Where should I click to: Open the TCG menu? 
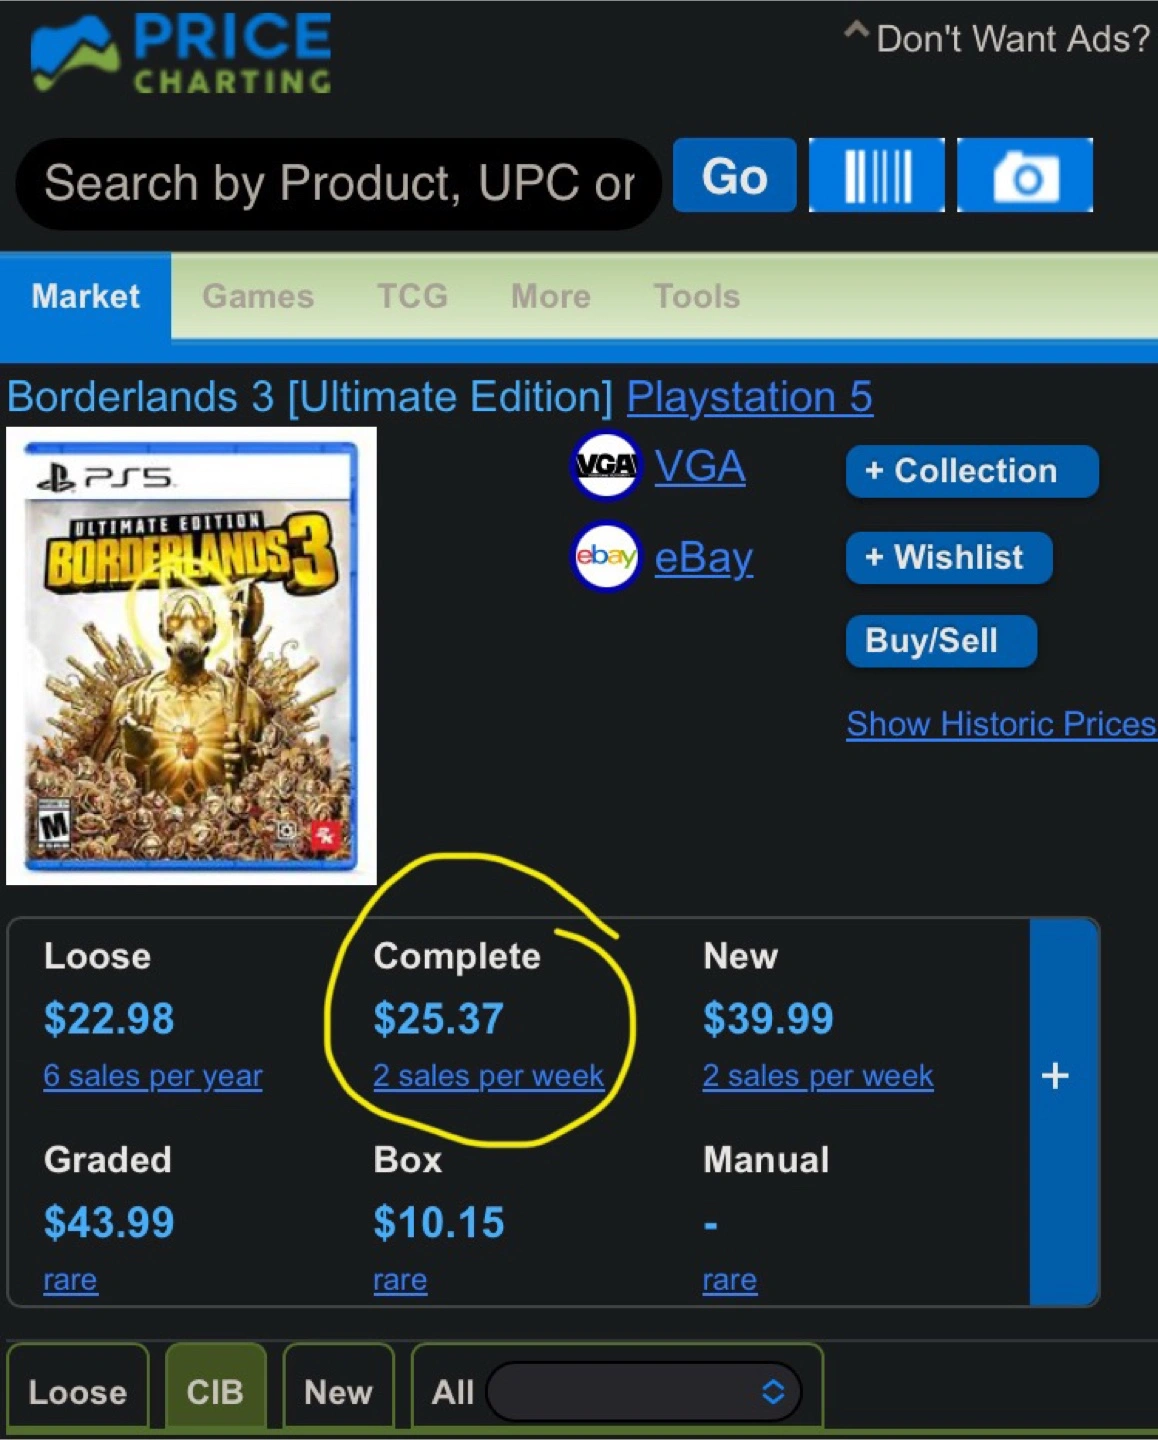(x=412, y=296)
